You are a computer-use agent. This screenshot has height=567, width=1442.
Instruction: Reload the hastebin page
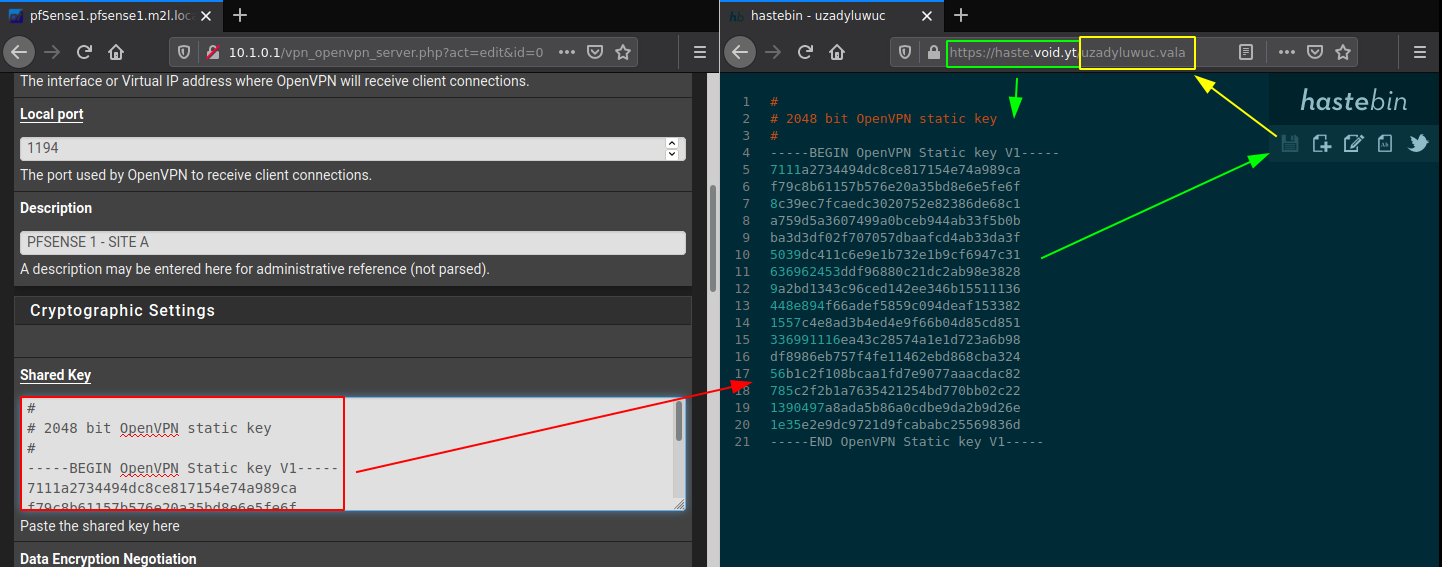point(805,53)
